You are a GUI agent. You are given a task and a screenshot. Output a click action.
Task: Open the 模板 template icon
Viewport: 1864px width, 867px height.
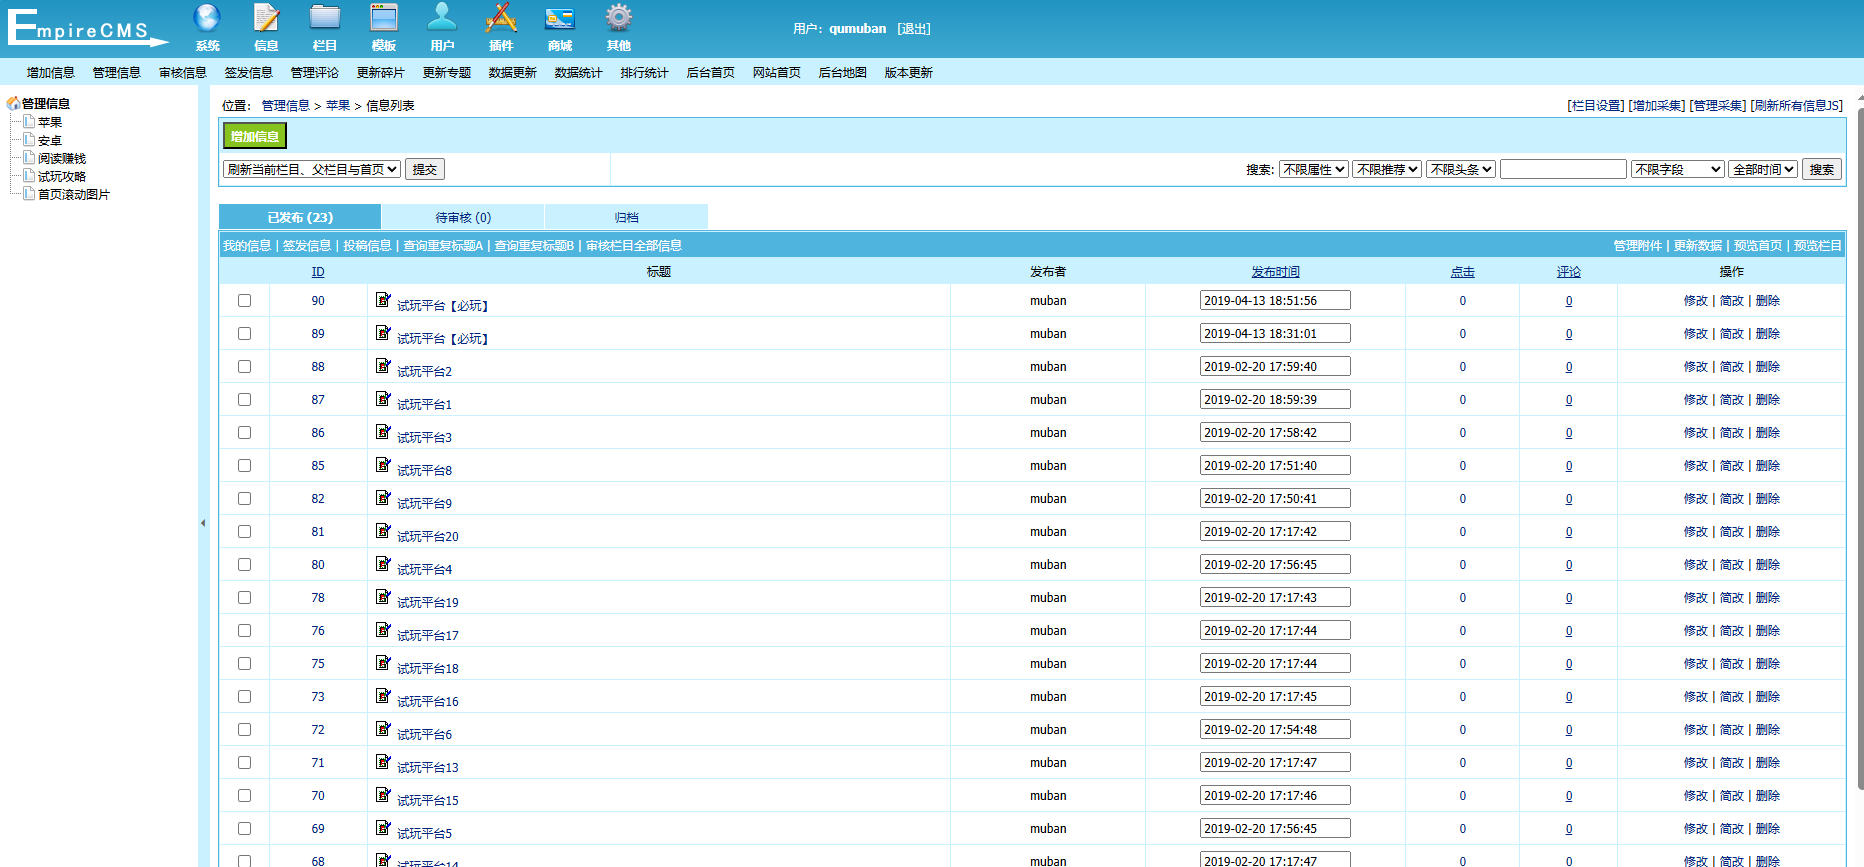pyautogui.click(x=384, y=18)
